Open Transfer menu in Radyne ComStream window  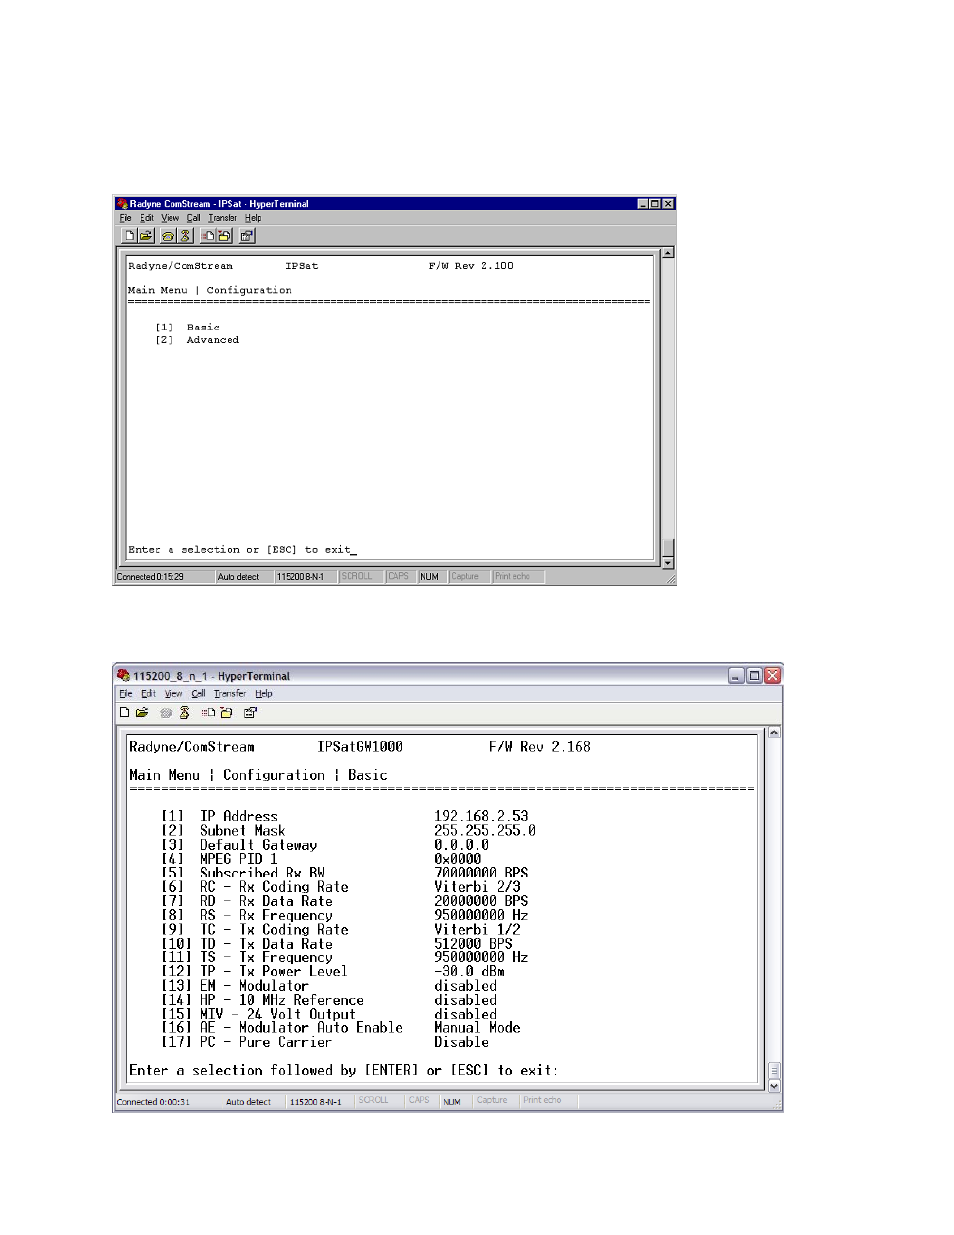[x=223, y=218]
